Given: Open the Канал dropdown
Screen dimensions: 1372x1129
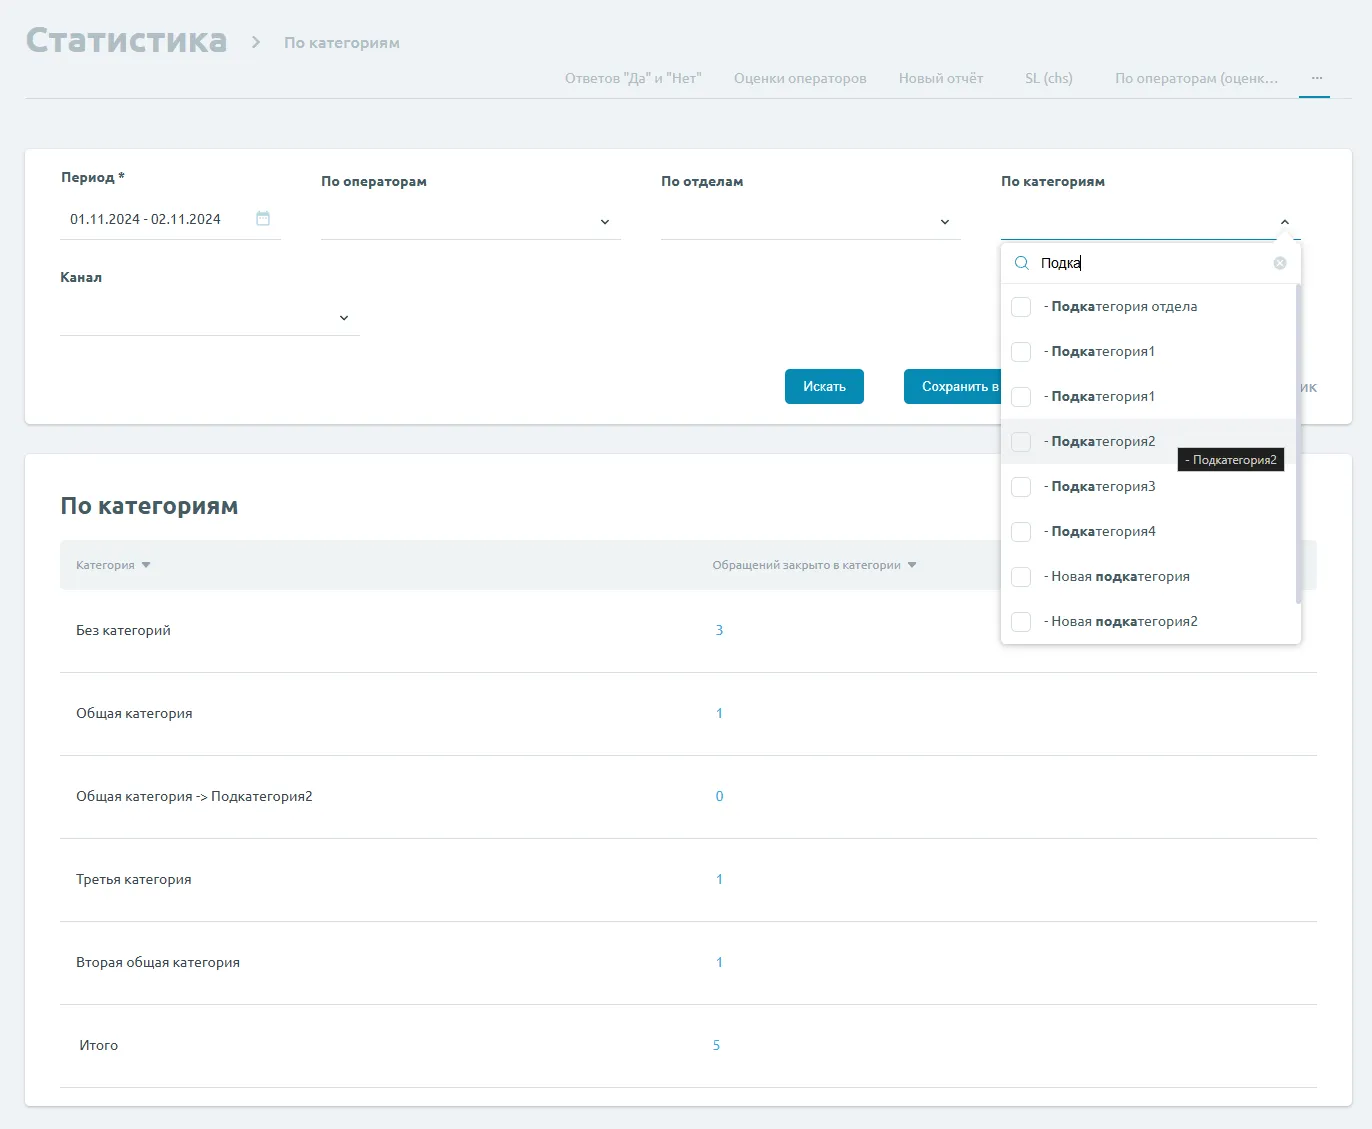Looking at the screenshot, I should (343, 318).
